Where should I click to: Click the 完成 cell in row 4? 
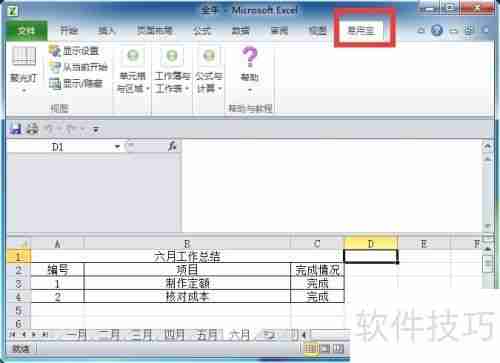[x=317, y=297]
